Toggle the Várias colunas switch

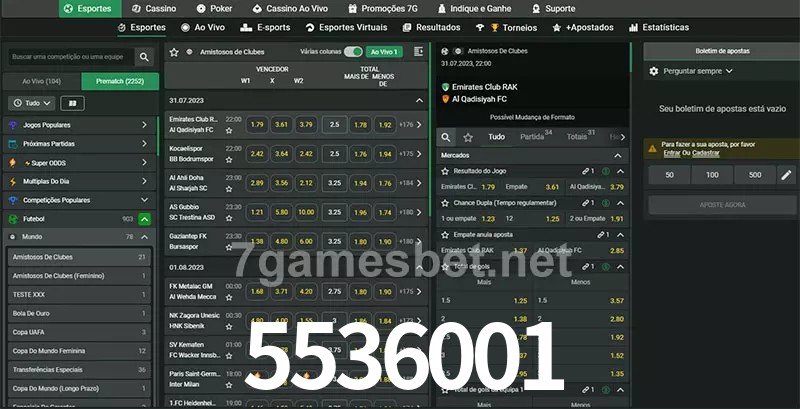click(x=352, y=51)
